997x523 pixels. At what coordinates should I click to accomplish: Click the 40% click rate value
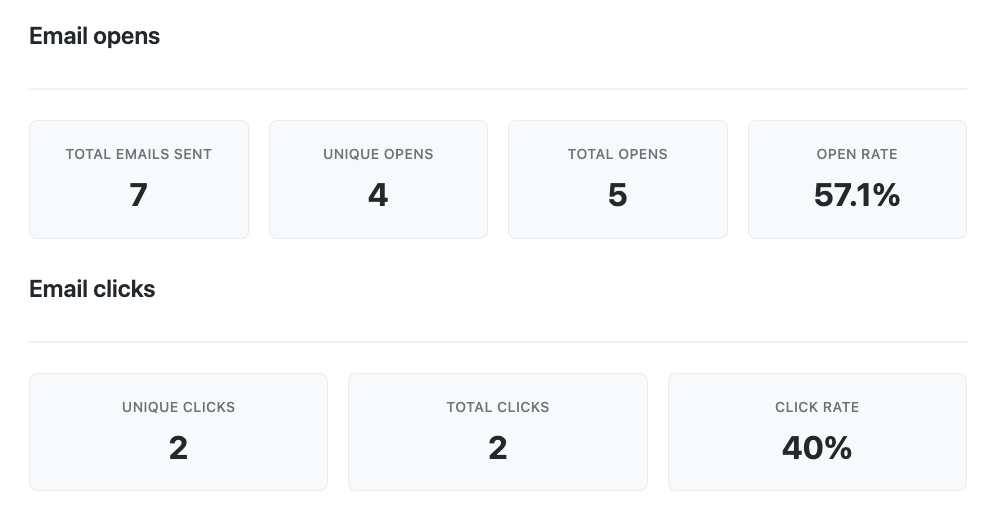click(817, 448)
